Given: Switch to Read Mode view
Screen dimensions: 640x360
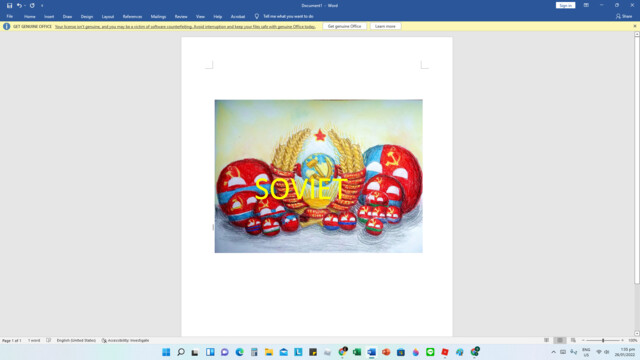Looking at the screenshot, I should pos(547,340).
